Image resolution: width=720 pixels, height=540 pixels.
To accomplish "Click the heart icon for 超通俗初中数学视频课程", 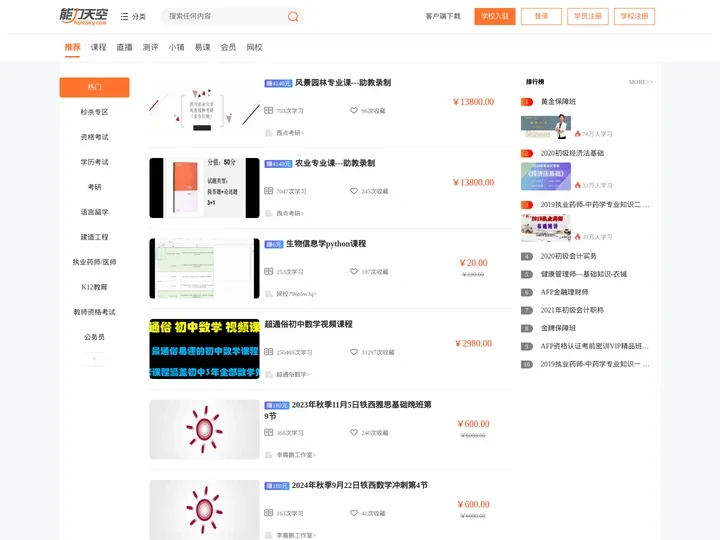I will [x=354, y=352].
